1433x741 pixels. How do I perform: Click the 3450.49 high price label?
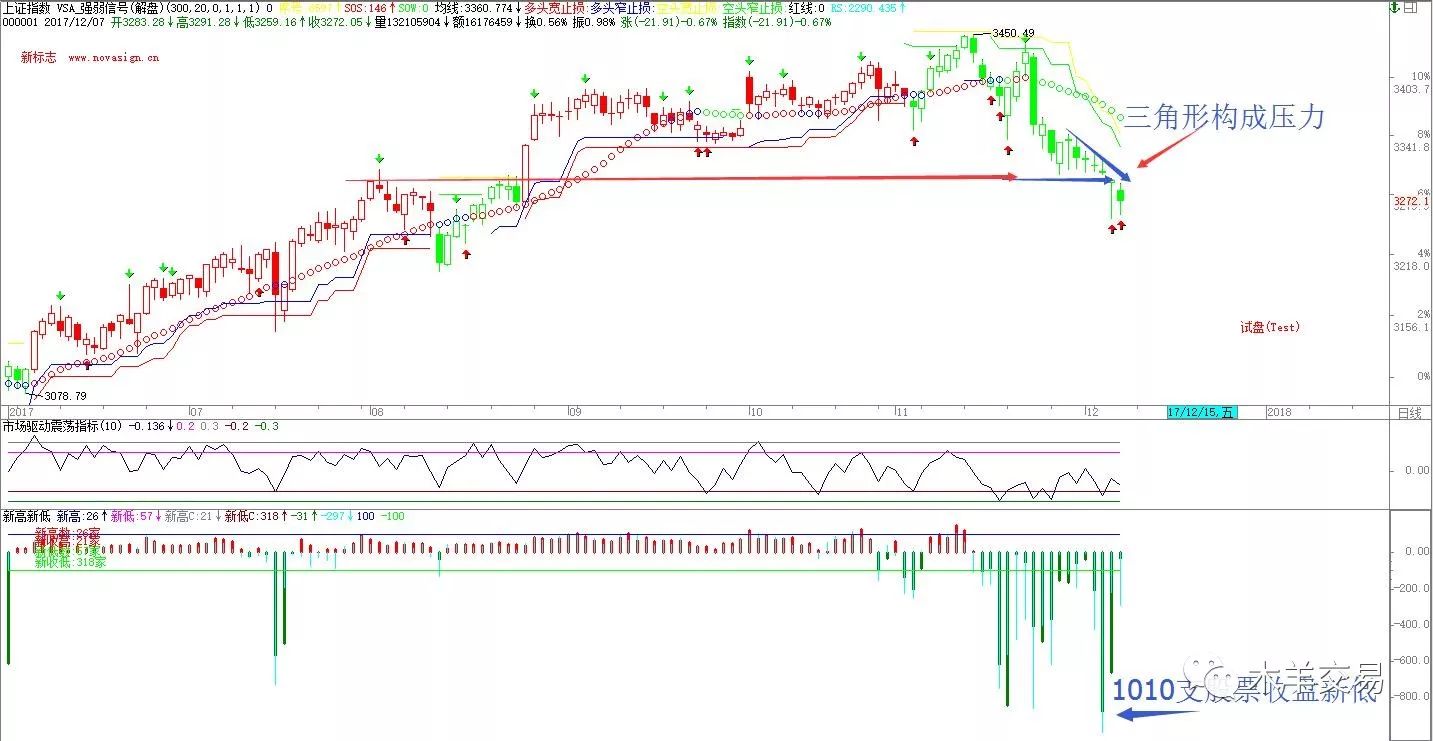1012,34
